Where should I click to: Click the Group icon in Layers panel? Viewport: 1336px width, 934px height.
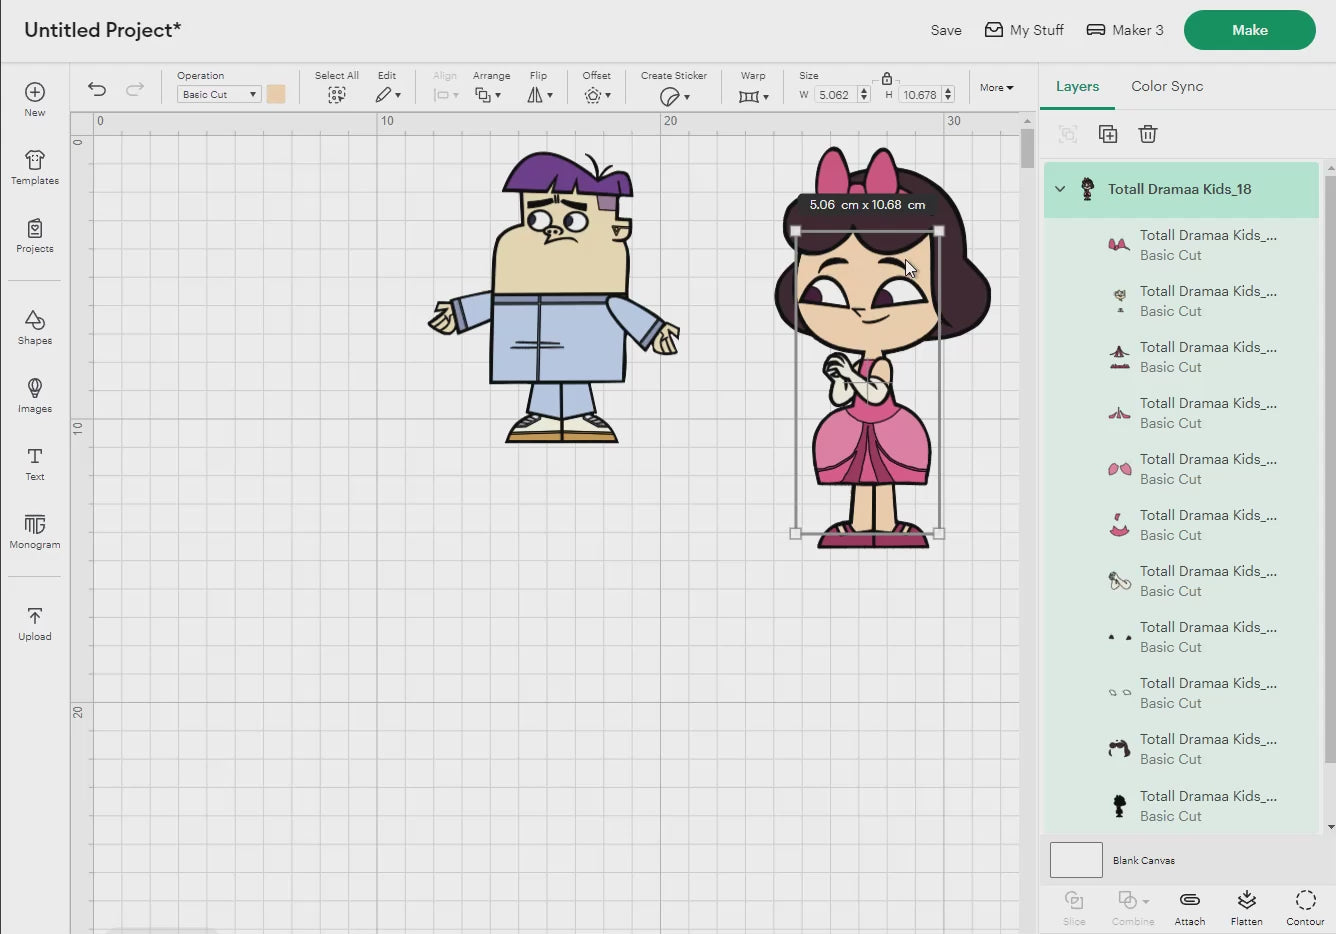coord(1068,134)
